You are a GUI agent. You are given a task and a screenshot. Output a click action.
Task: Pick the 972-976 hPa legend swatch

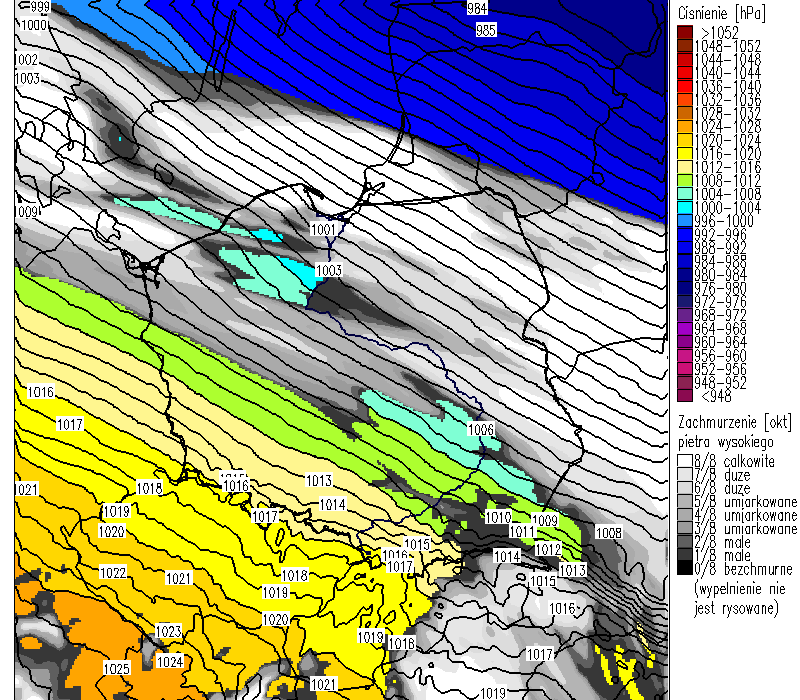click(685, 301)
